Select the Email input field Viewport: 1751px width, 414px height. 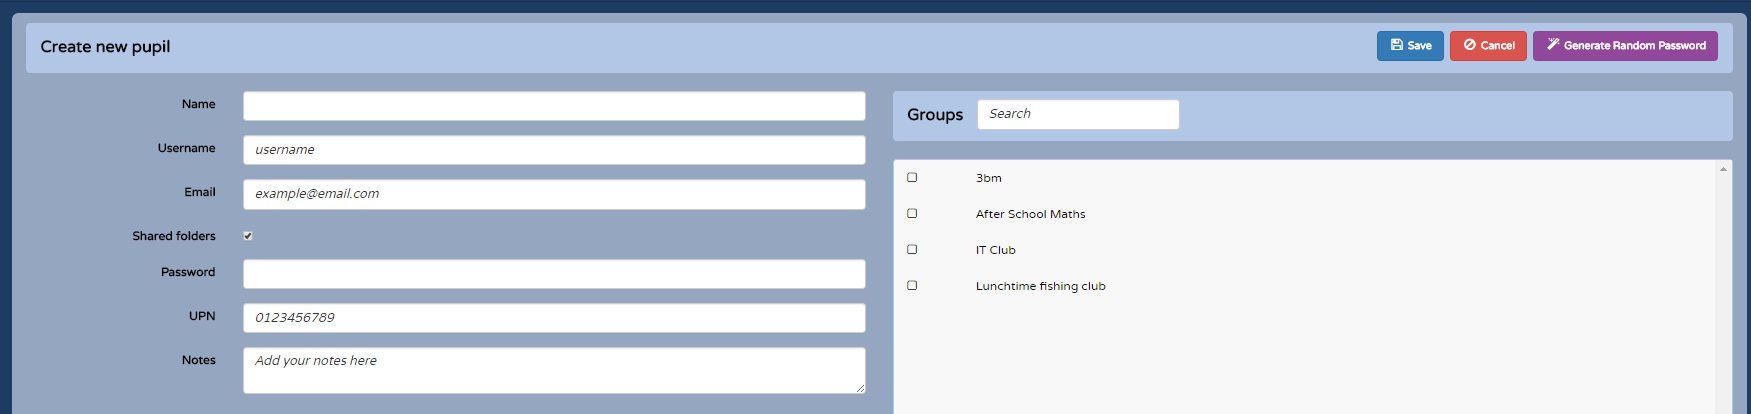[x=554, y=194]
